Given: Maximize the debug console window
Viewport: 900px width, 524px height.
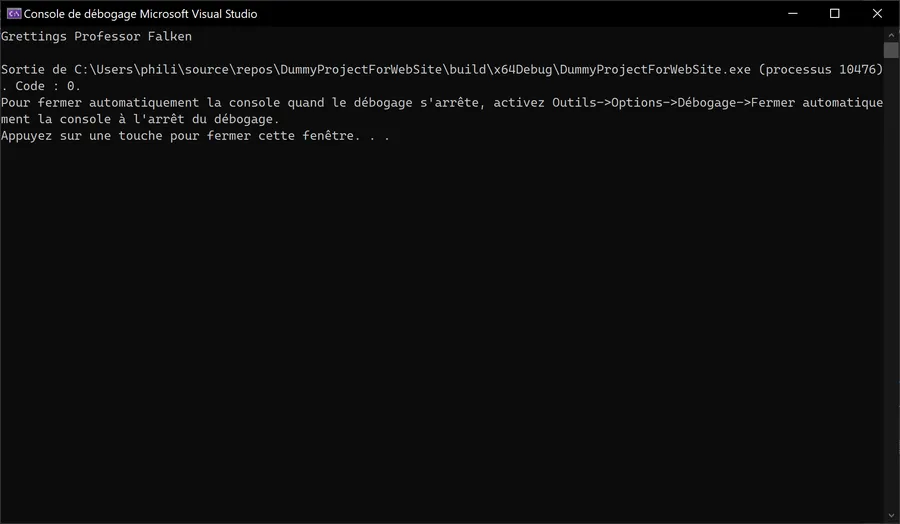Looking at the screenshot, I should tap(835, 13).
